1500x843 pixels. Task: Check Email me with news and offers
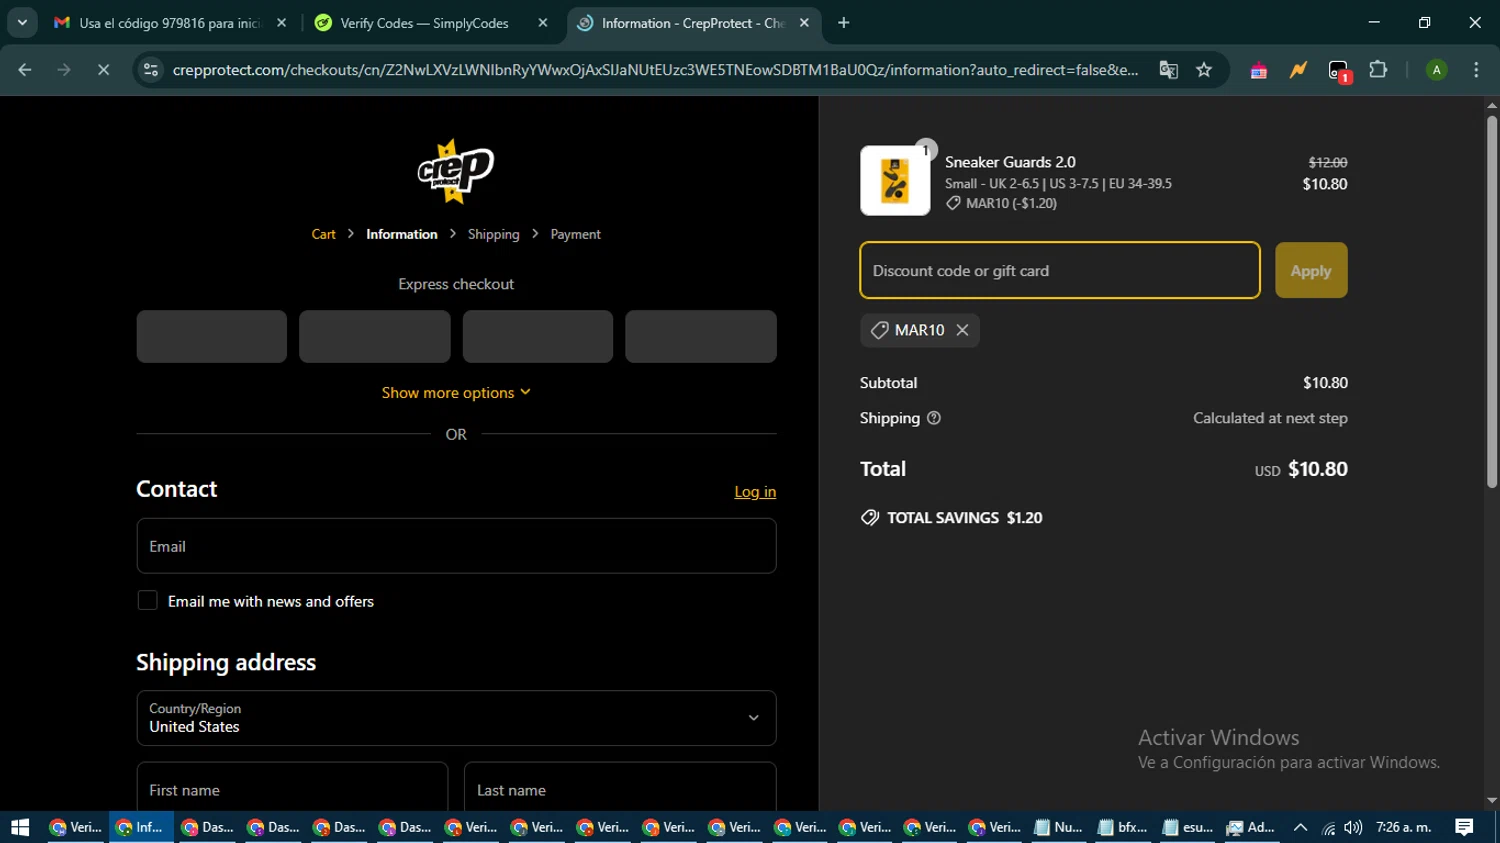pyautogui.click(x=147, y=601)
